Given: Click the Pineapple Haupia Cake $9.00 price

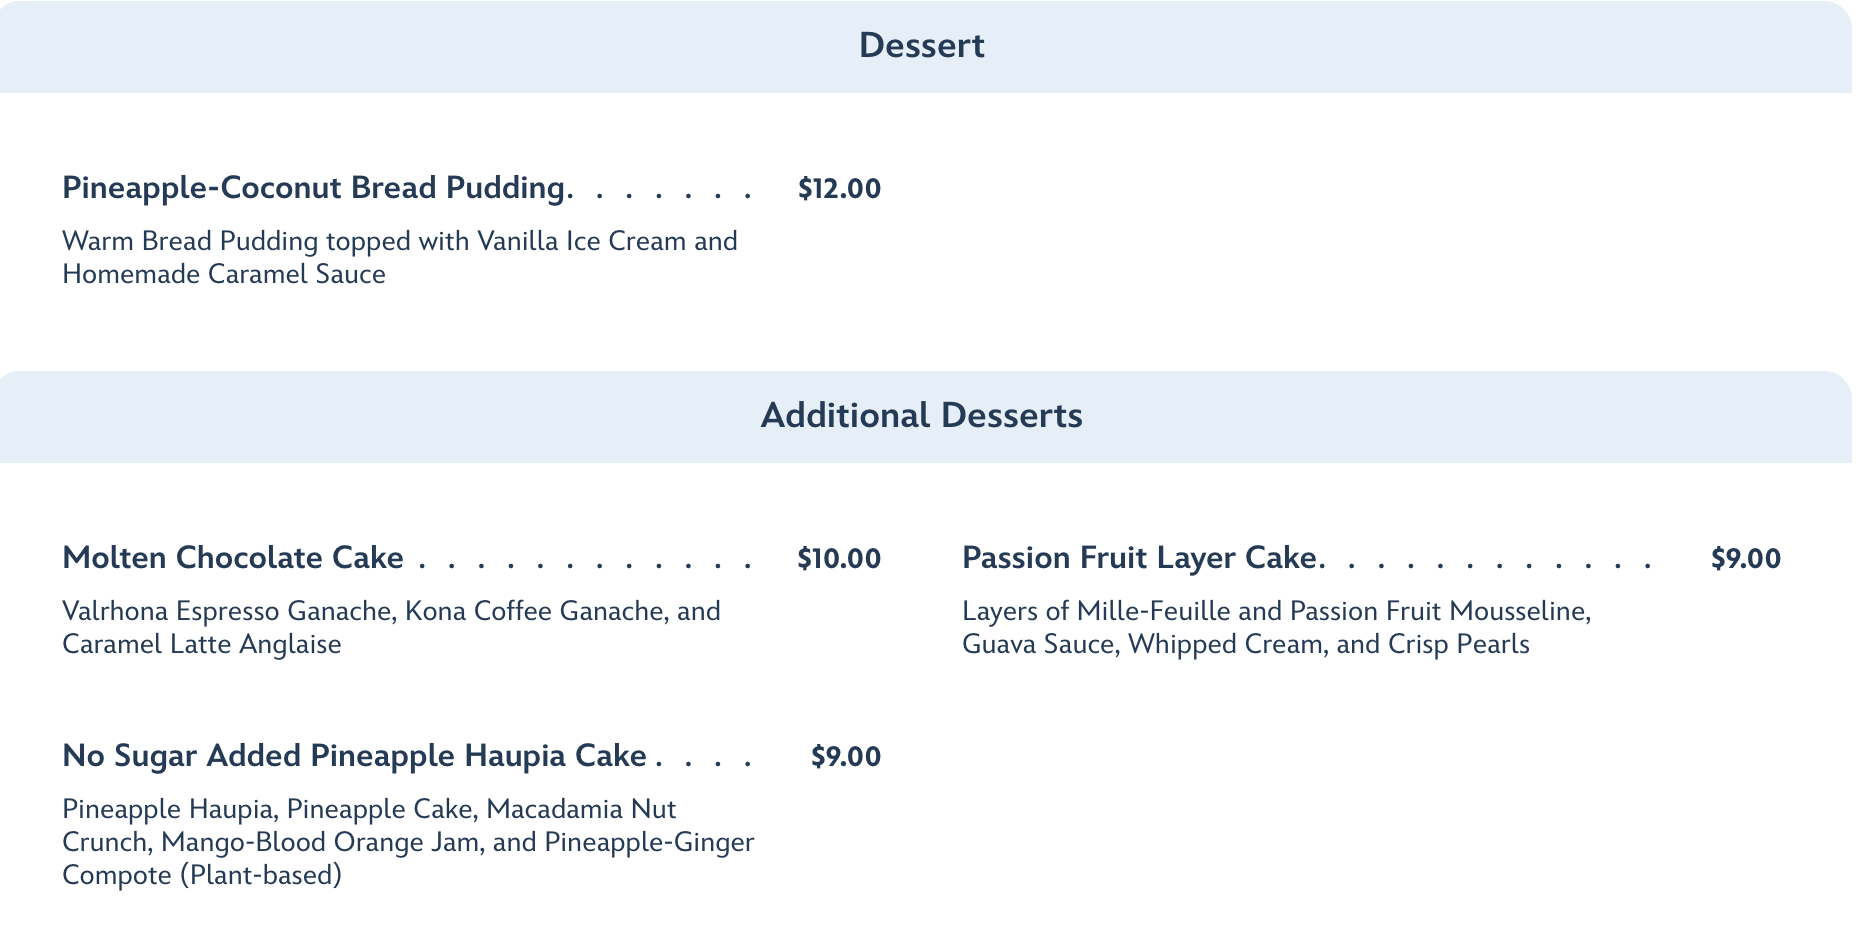Looking at the screenshot, I should 845,757.
